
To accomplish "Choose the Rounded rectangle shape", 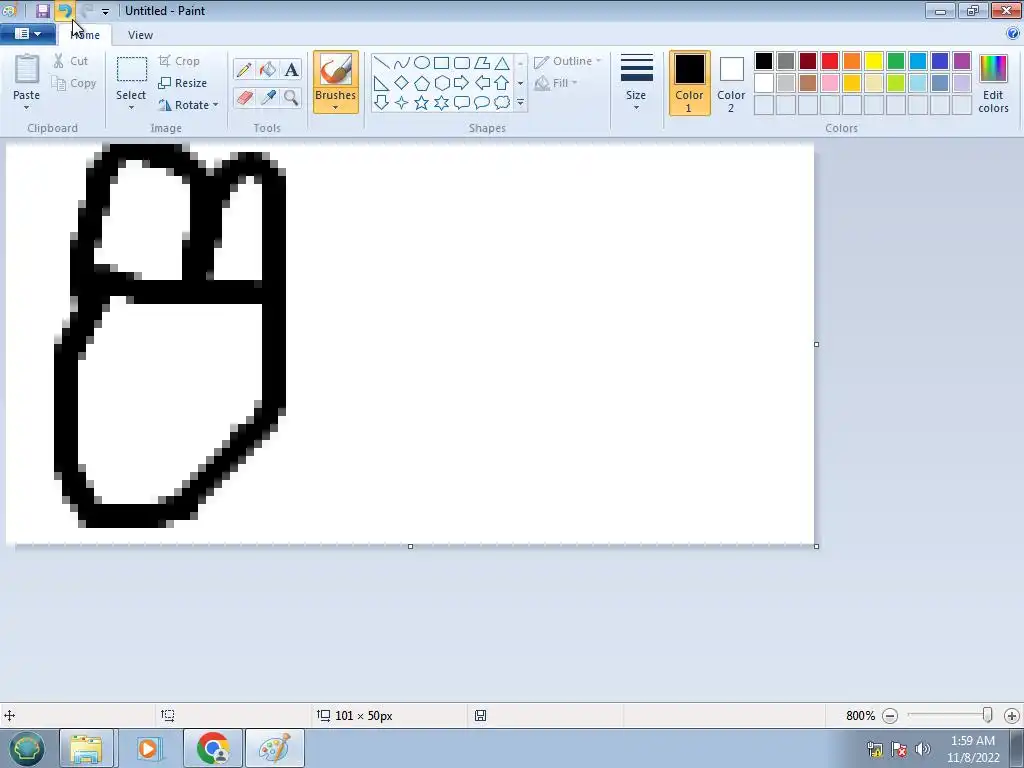I will coord(462,63).
